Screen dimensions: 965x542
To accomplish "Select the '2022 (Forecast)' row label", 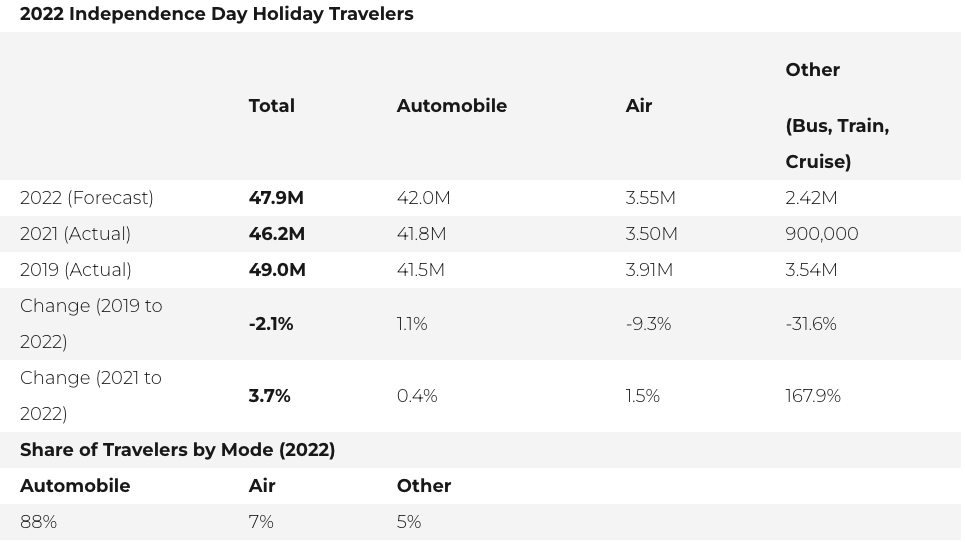I will [87, 198].
